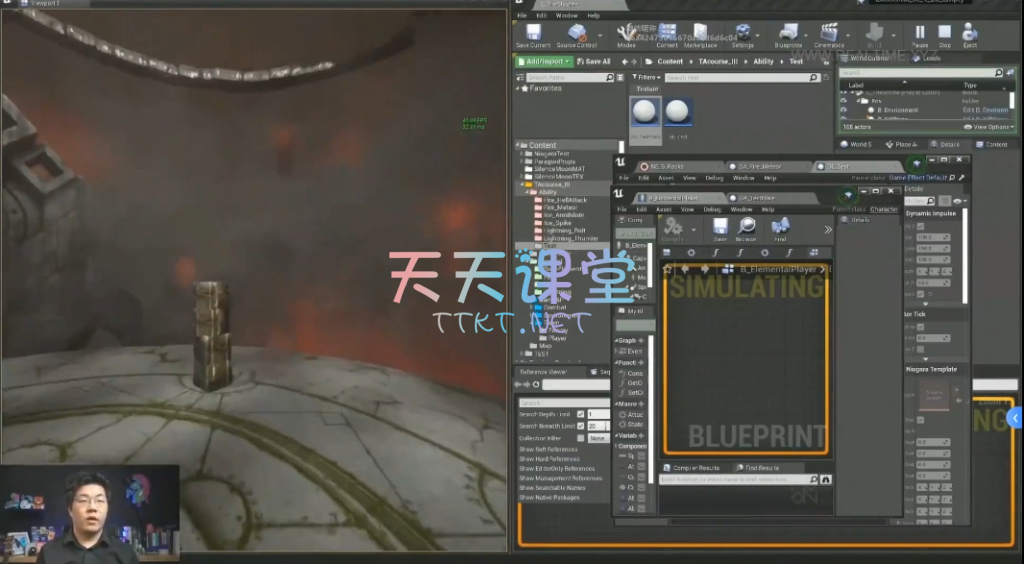Open the Add/Import dropdown

pyautogui.click(x=542, y=61)
